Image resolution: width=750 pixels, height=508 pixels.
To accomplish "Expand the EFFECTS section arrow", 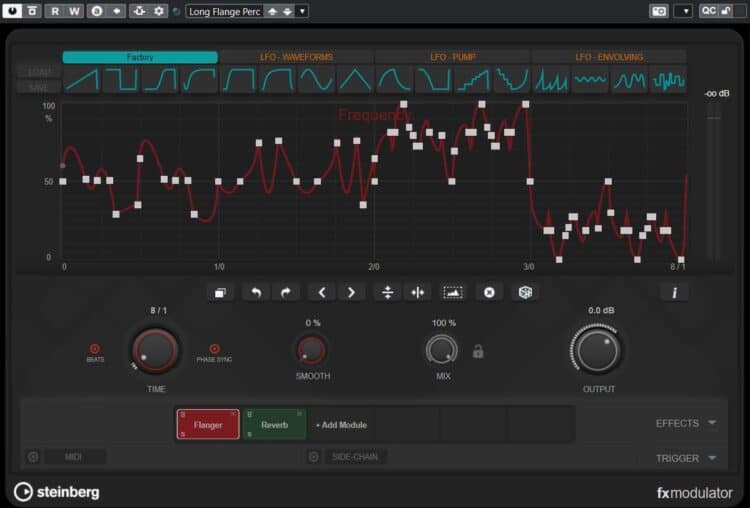I will 712,423.
